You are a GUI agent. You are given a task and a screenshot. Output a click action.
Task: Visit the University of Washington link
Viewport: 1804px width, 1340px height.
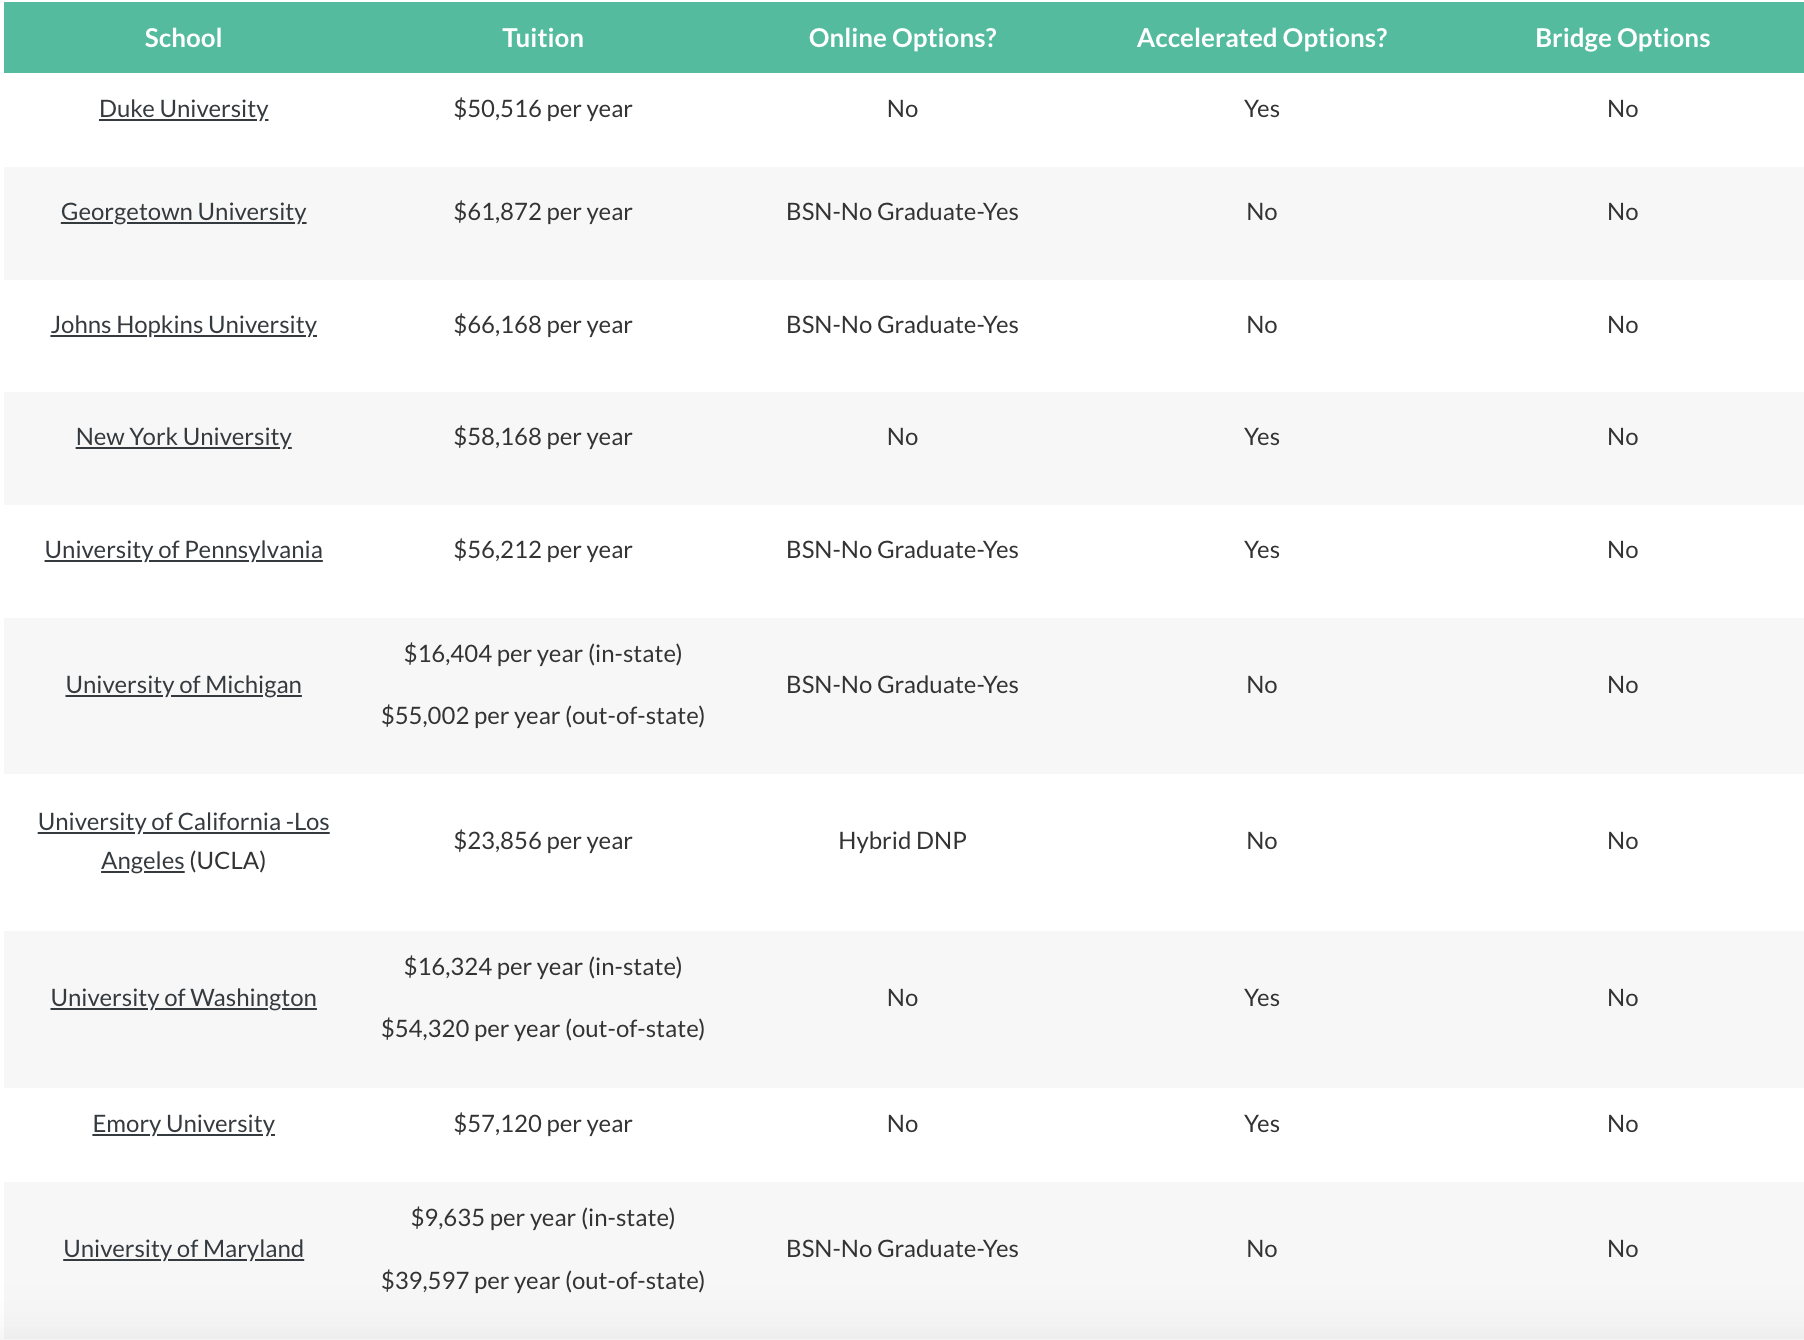click(183, 998)
